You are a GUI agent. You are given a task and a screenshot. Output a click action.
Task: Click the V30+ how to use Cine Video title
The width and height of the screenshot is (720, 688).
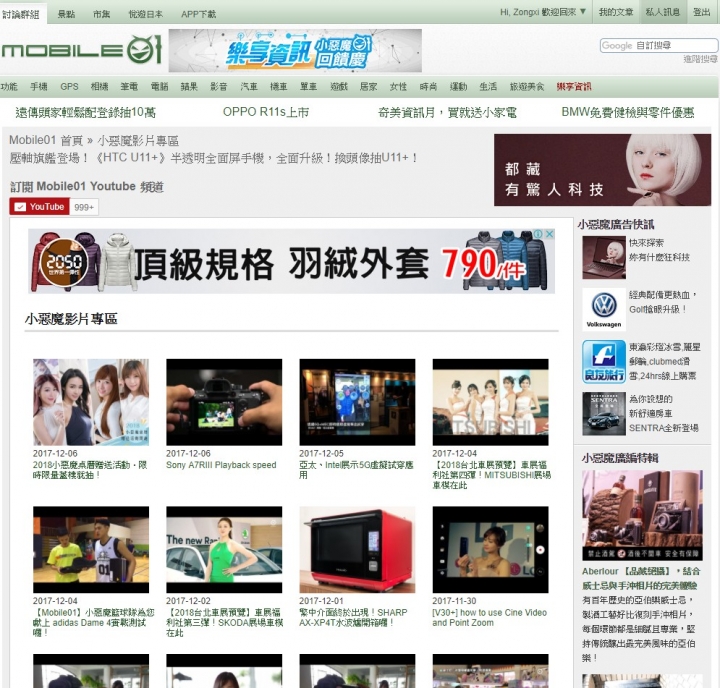coord(489,618)
